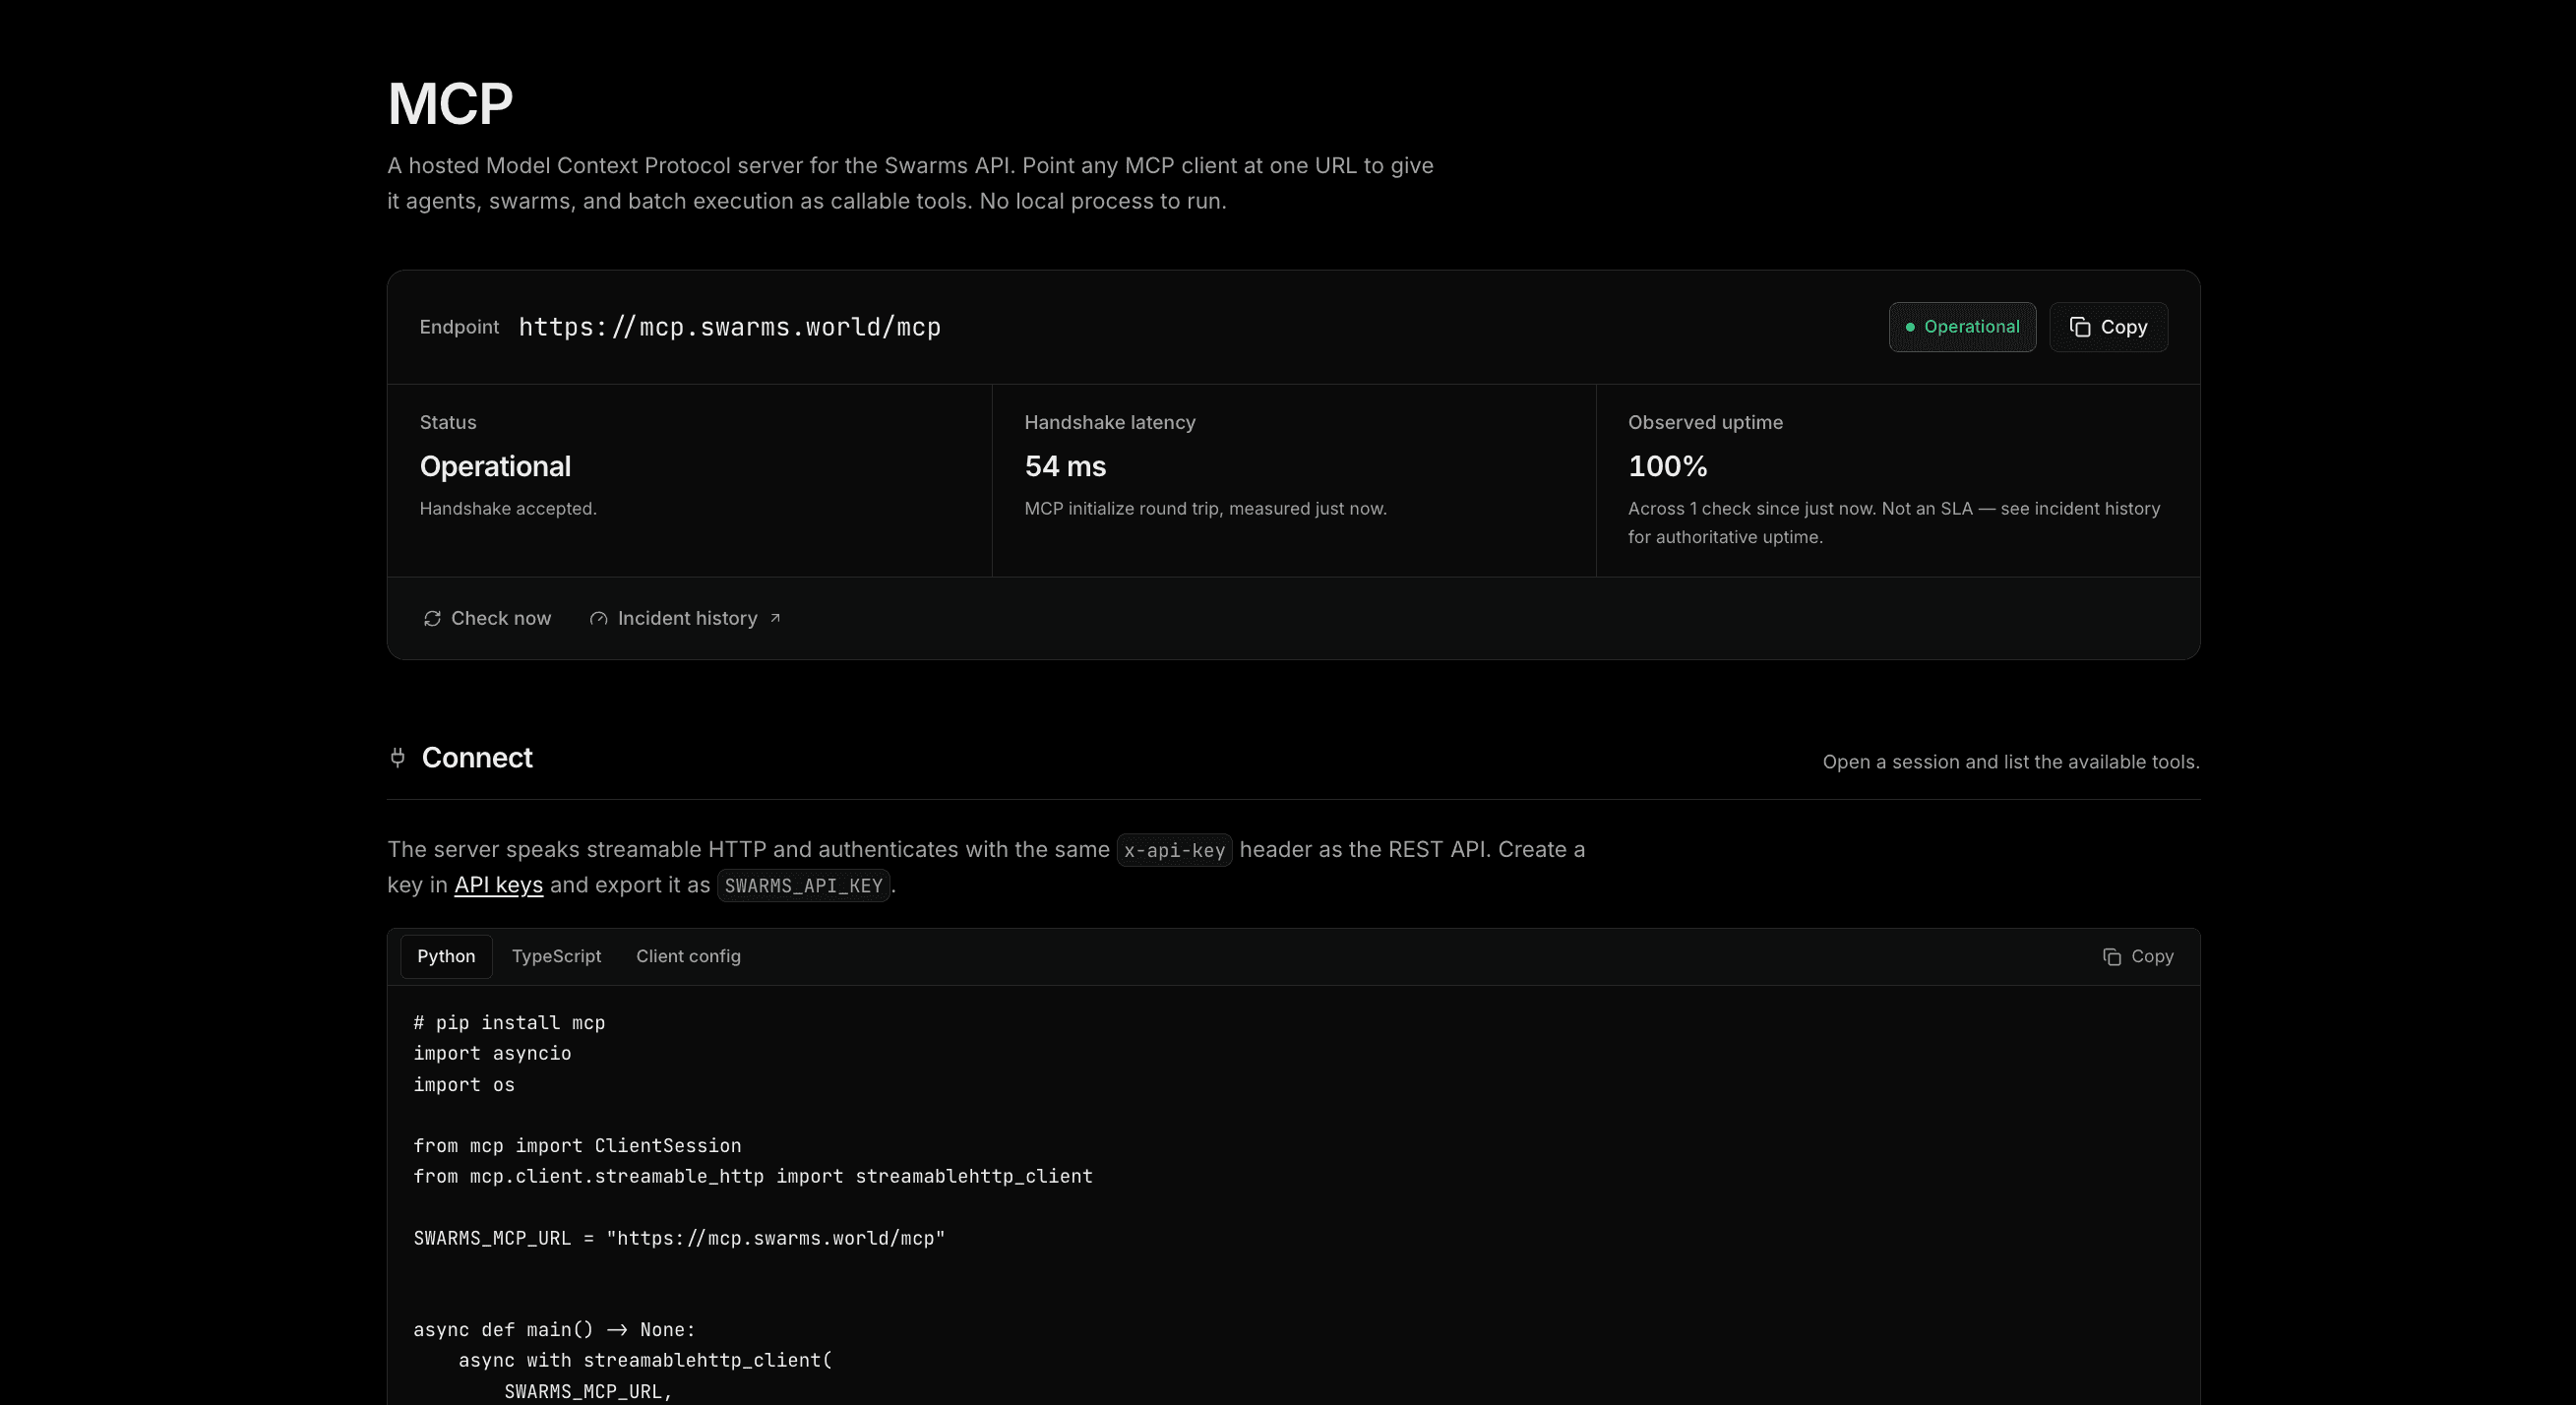Click the 'async def main()' code line

click(554, 1330)
